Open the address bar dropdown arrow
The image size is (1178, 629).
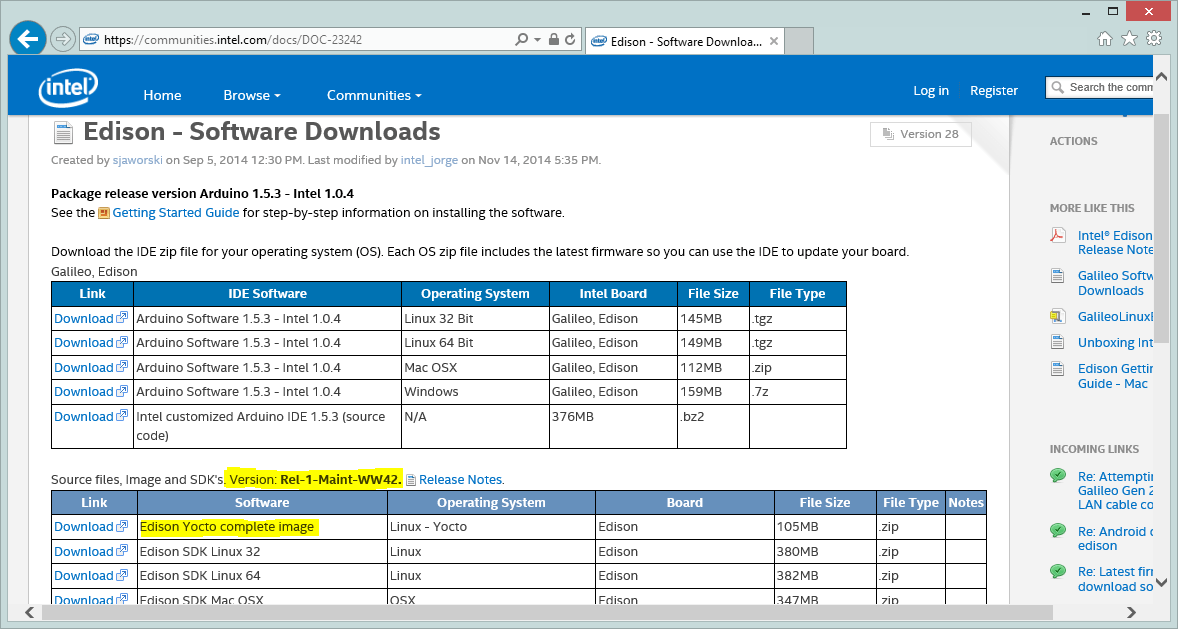(x=537, y=40)
